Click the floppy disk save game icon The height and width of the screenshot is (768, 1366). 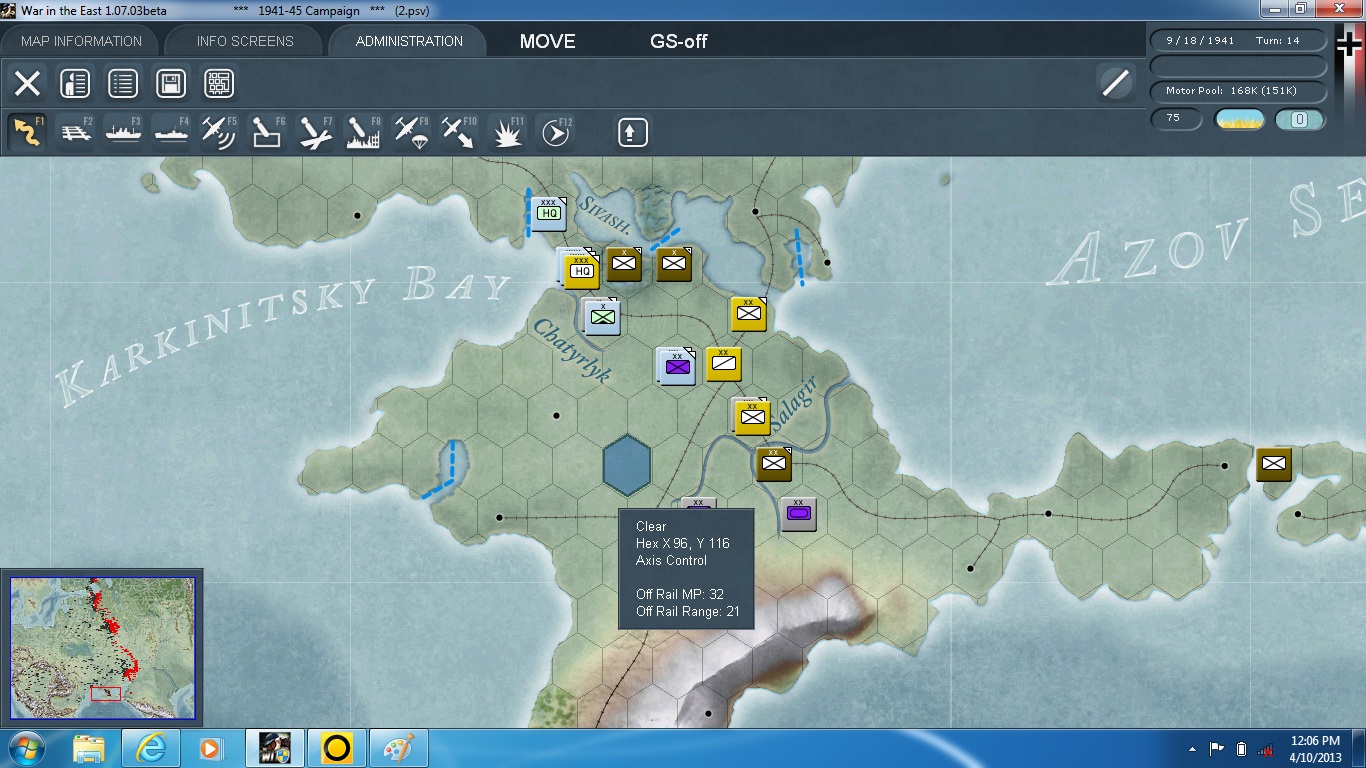pyautogui.click(x=171, y=83)
